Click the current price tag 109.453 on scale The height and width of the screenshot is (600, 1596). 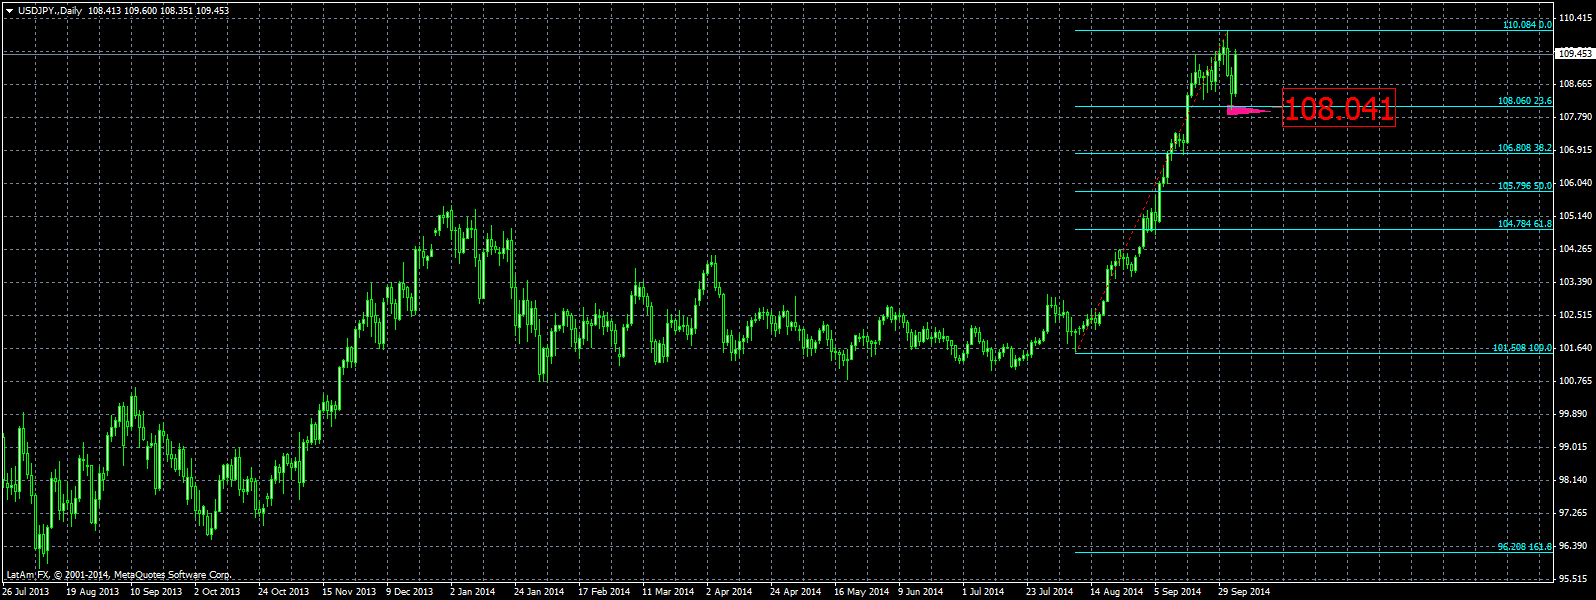1575,54
